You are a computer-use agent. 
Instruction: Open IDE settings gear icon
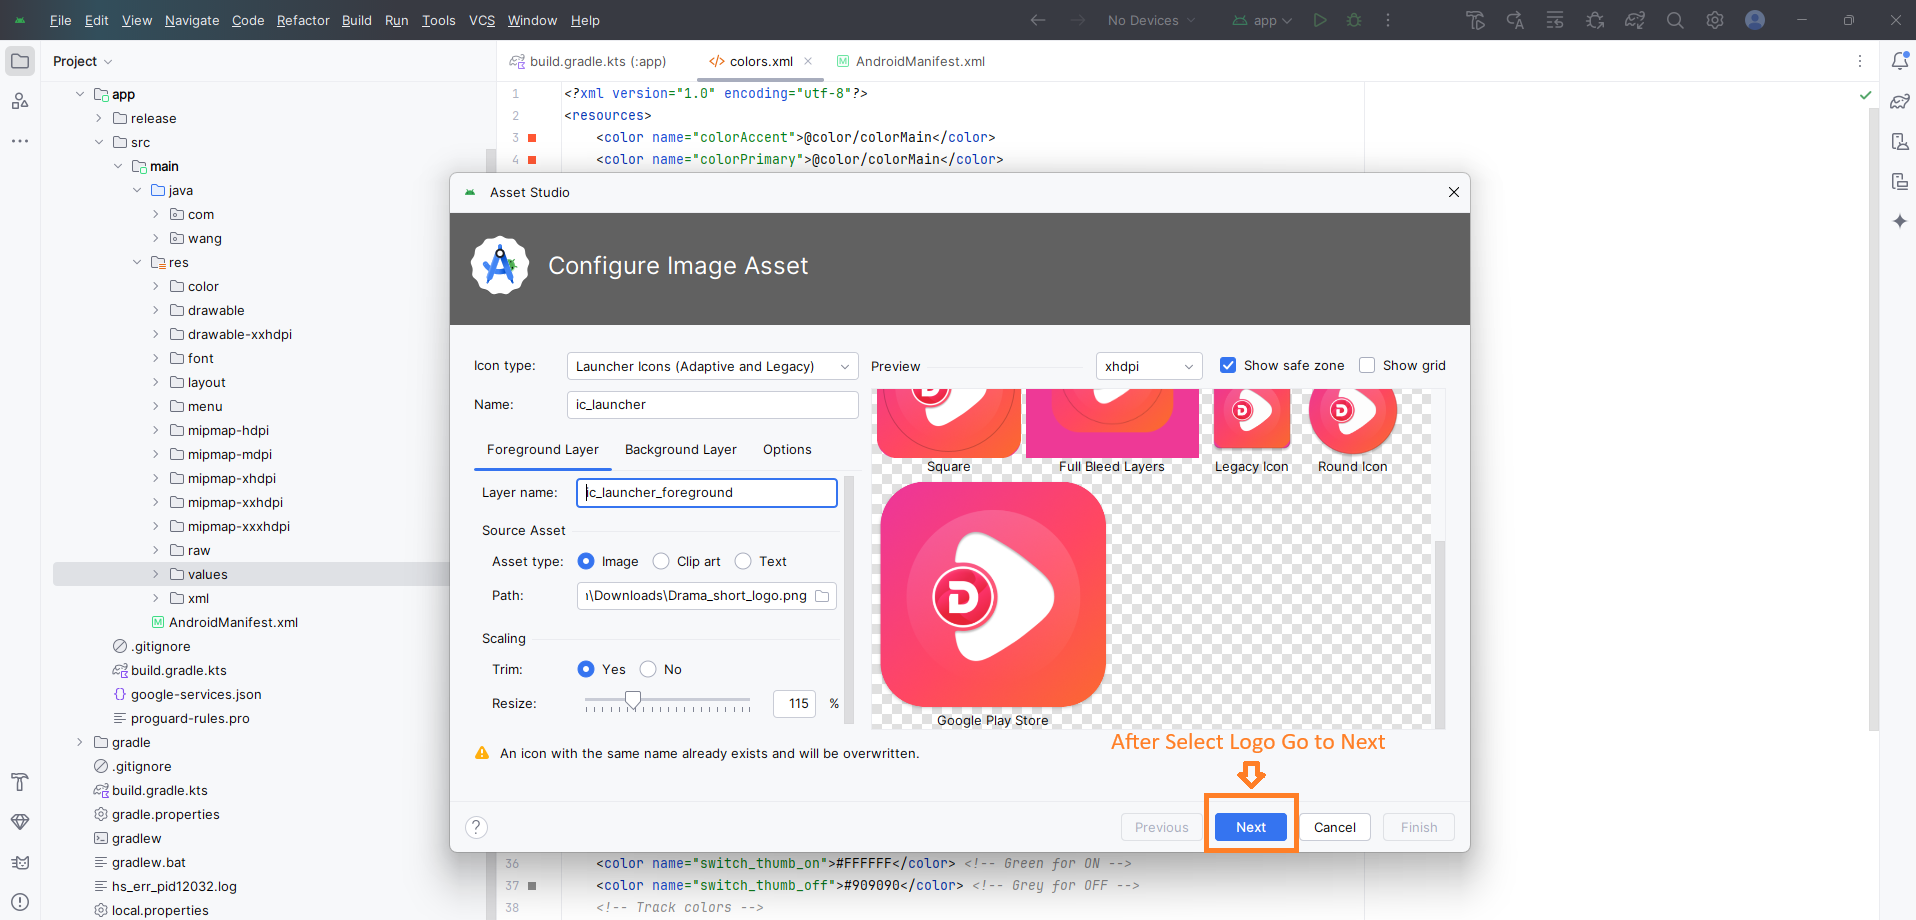click(x=1715, y=20)
